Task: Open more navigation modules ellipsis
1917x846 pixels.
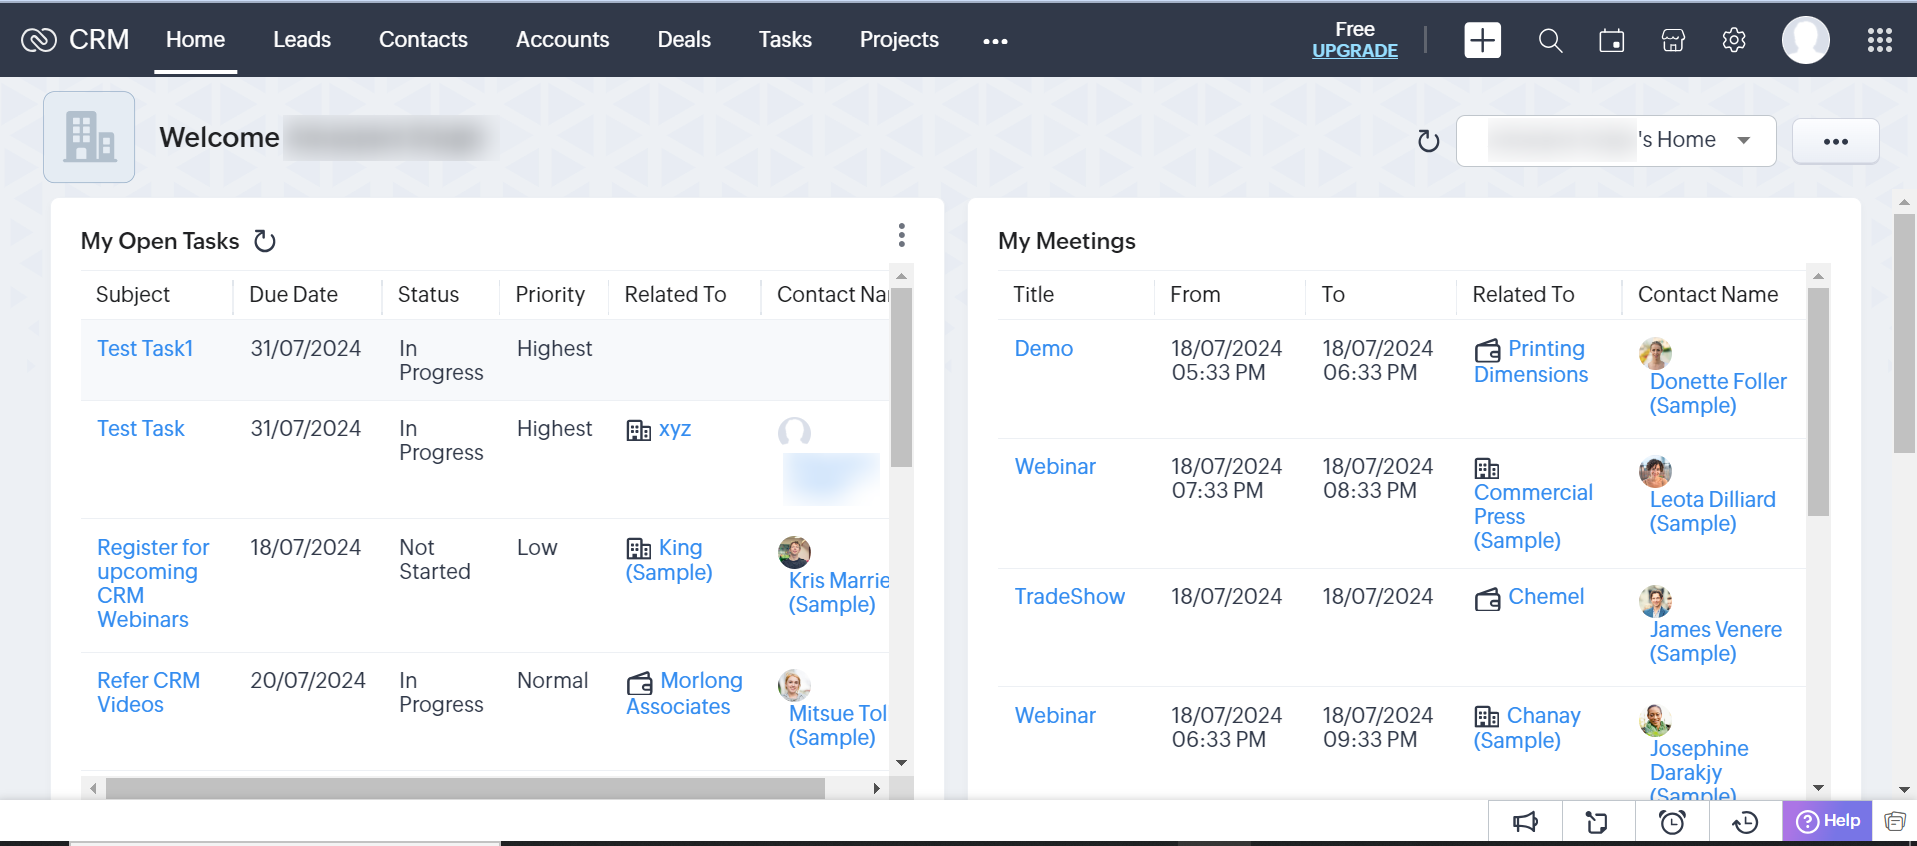Action: [995, 41]
